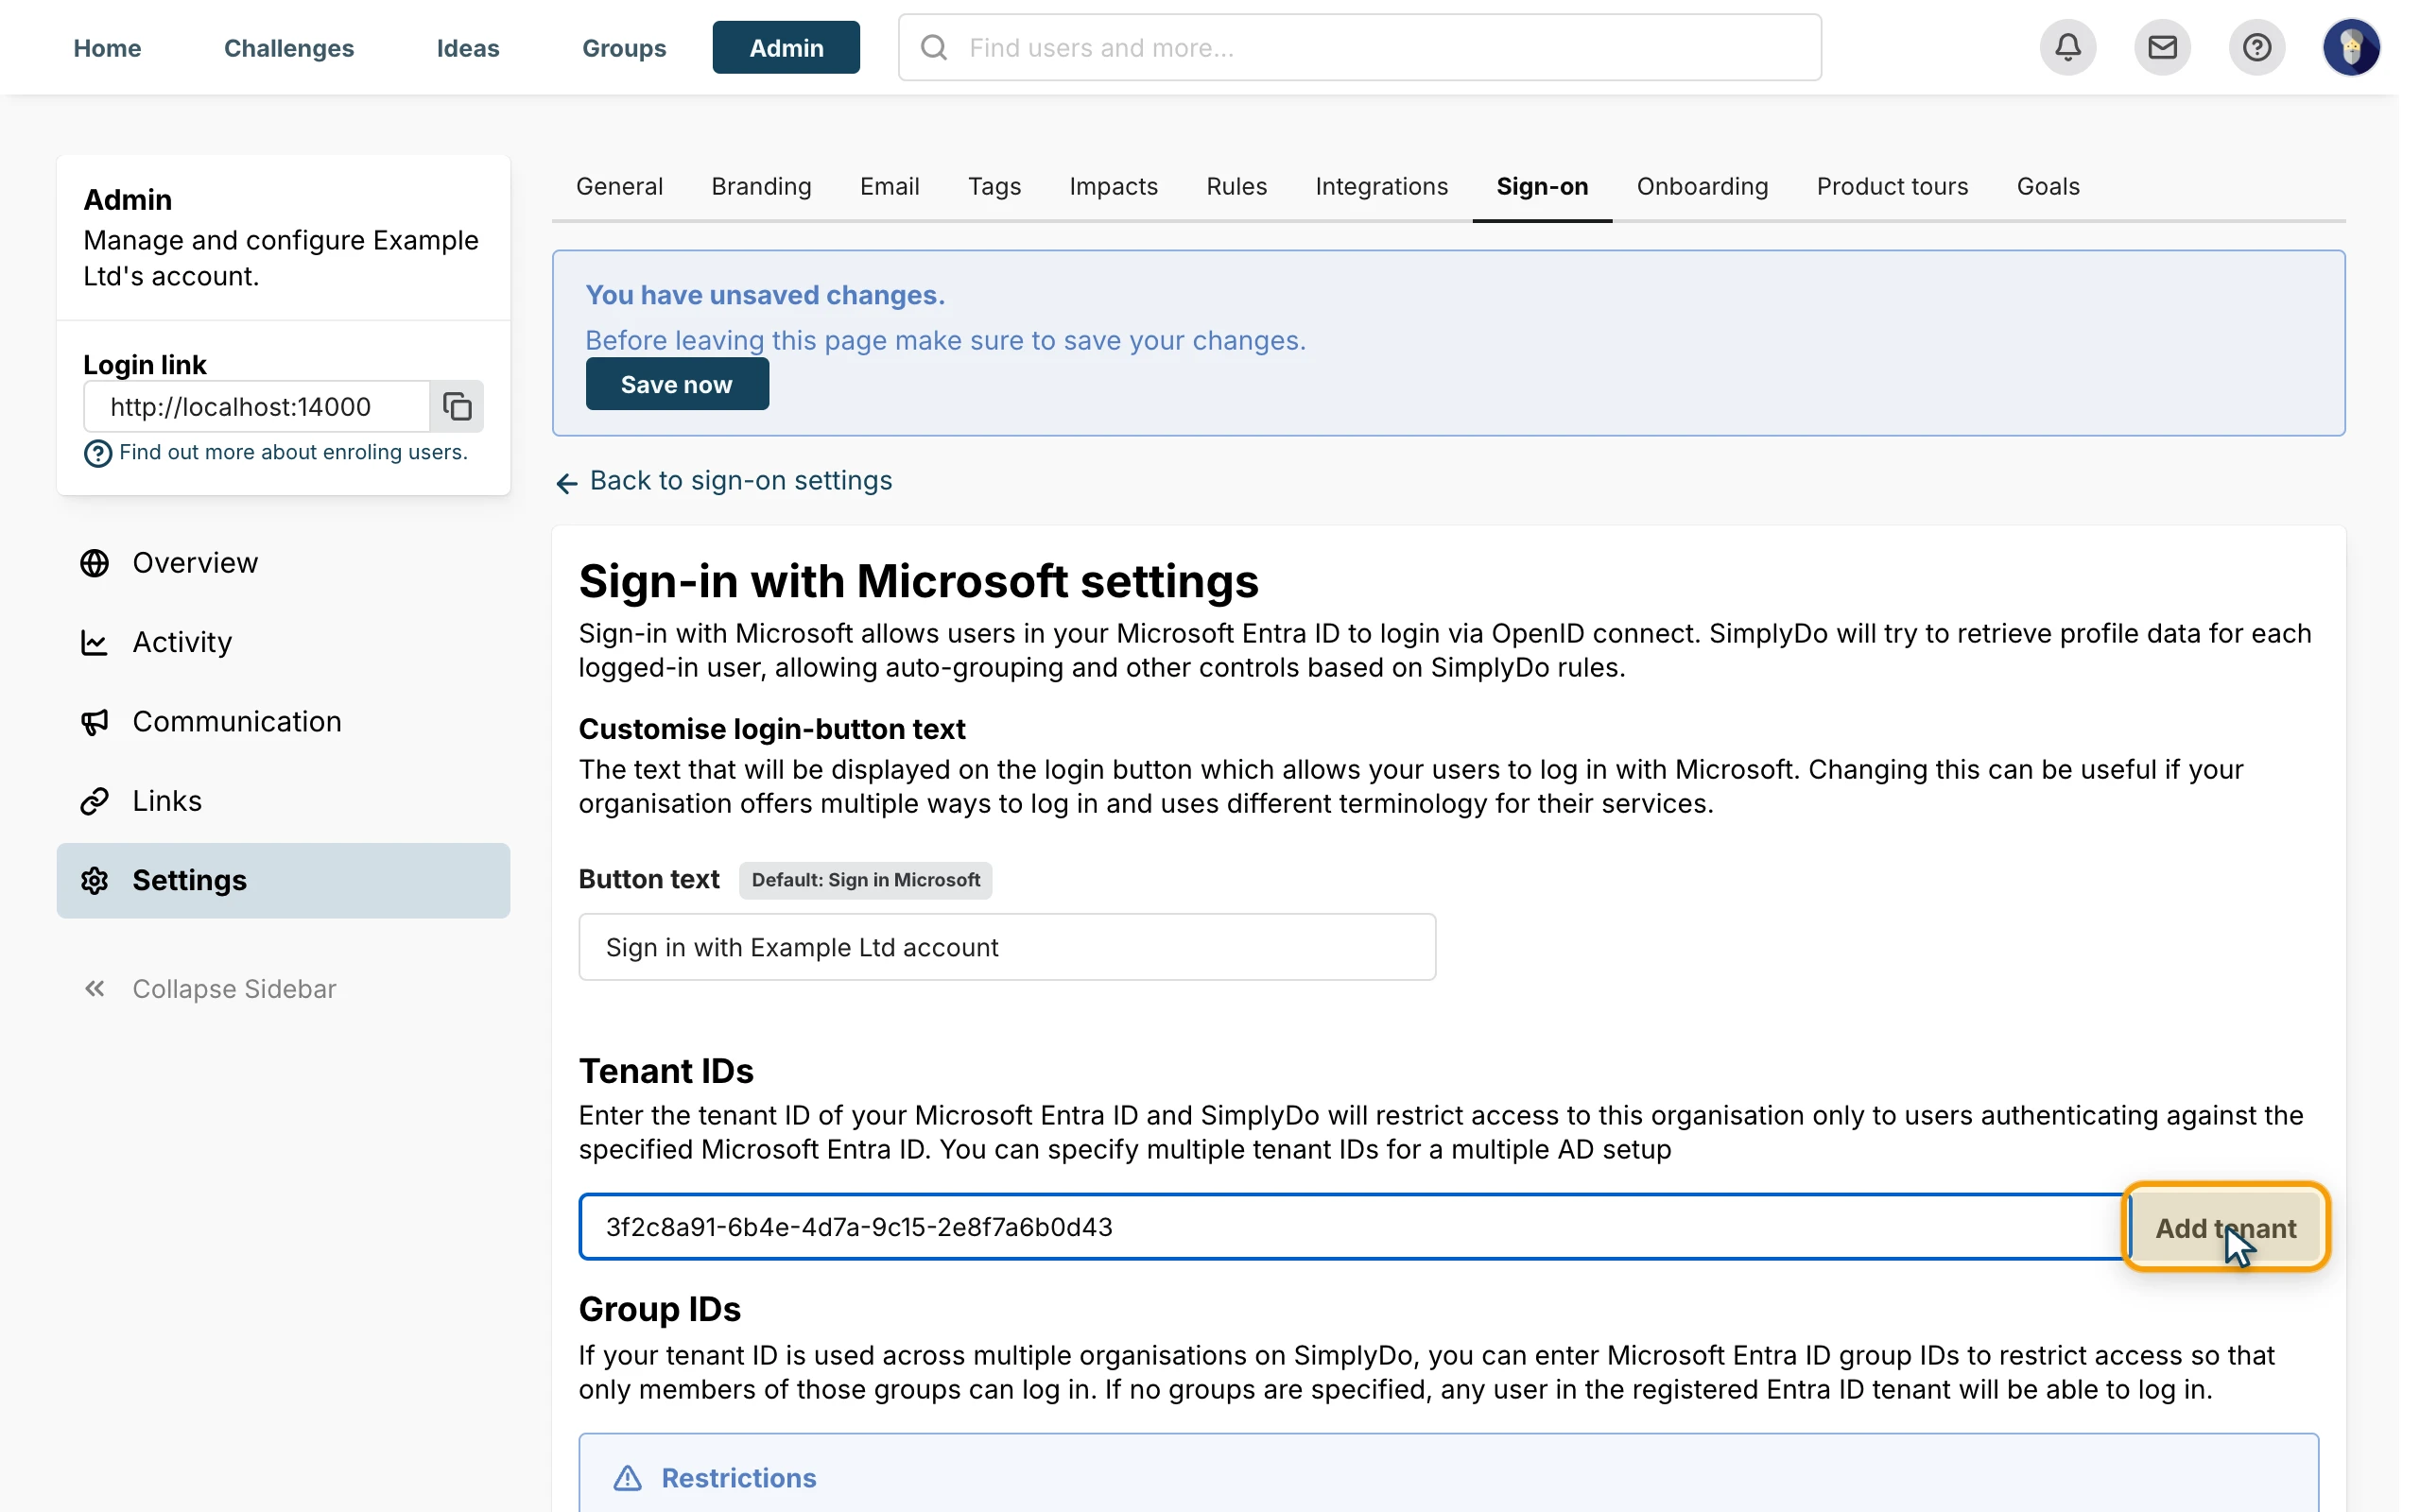
Task: Select the Admin navigation button
Action: [x=786, y=47]
